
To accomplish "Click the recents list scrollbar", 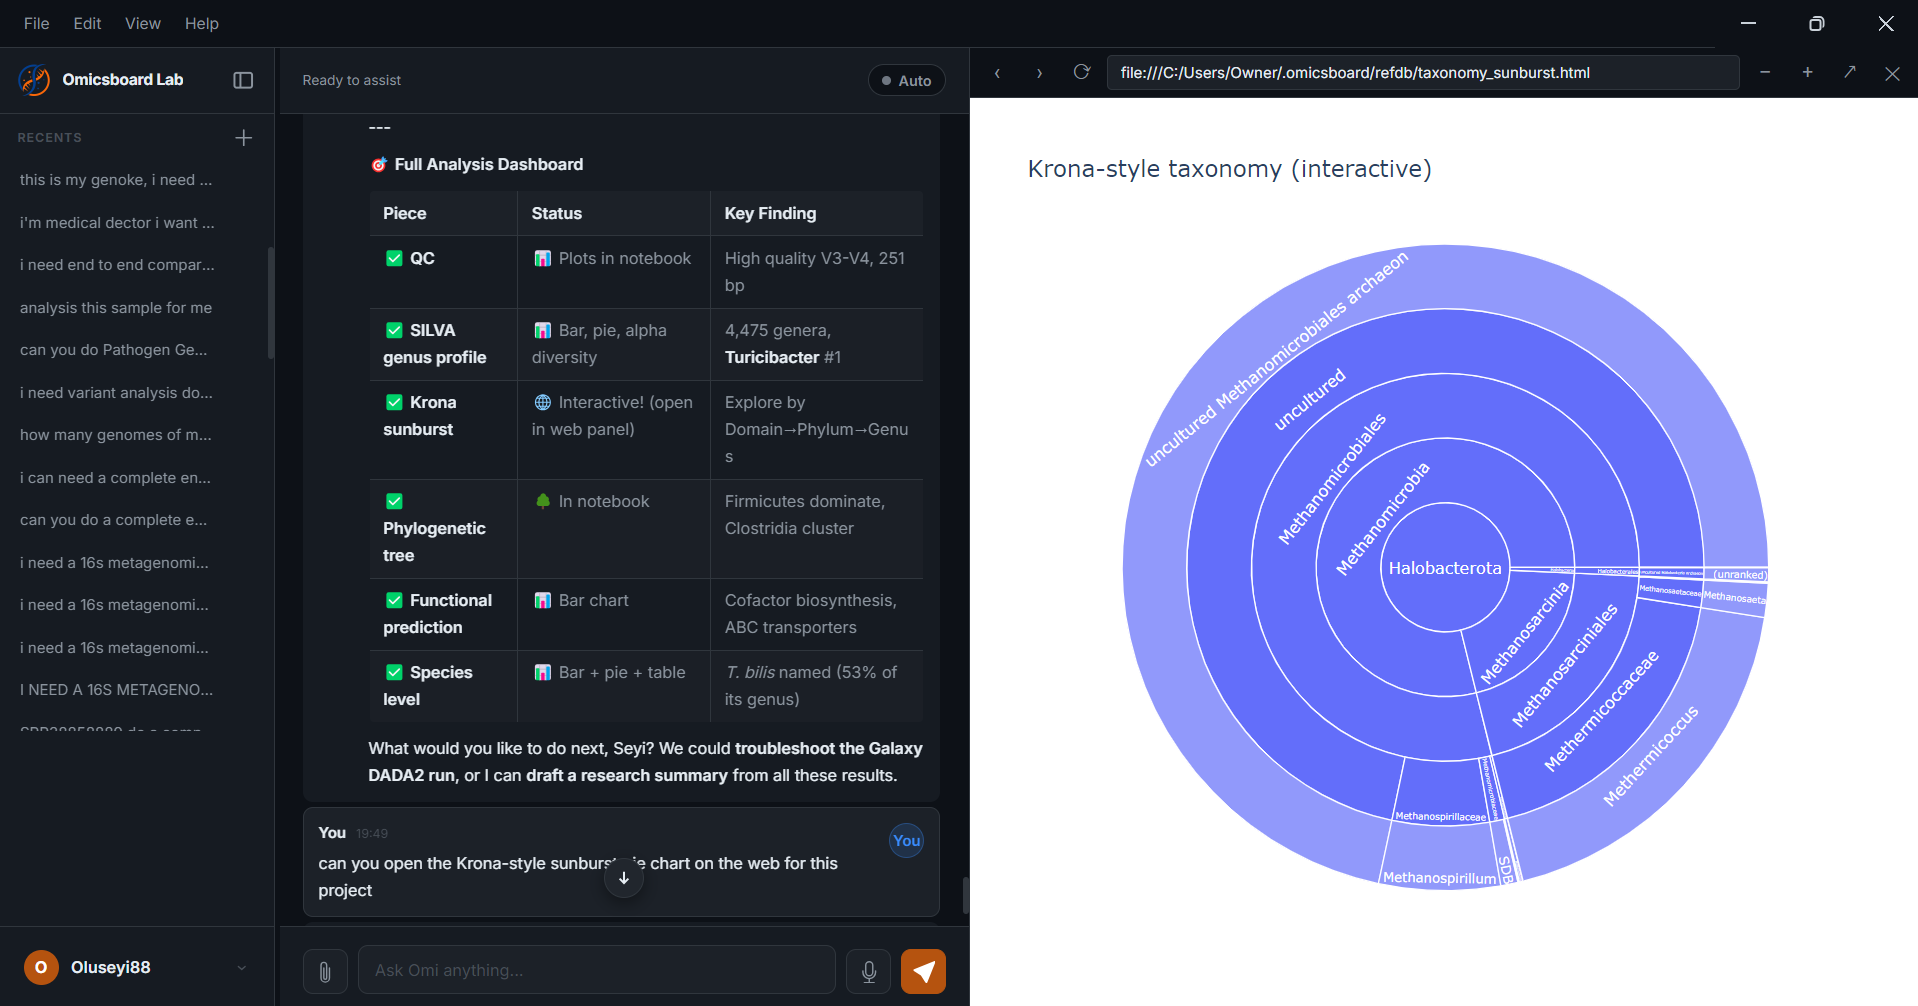I will (x=270, y=303).
